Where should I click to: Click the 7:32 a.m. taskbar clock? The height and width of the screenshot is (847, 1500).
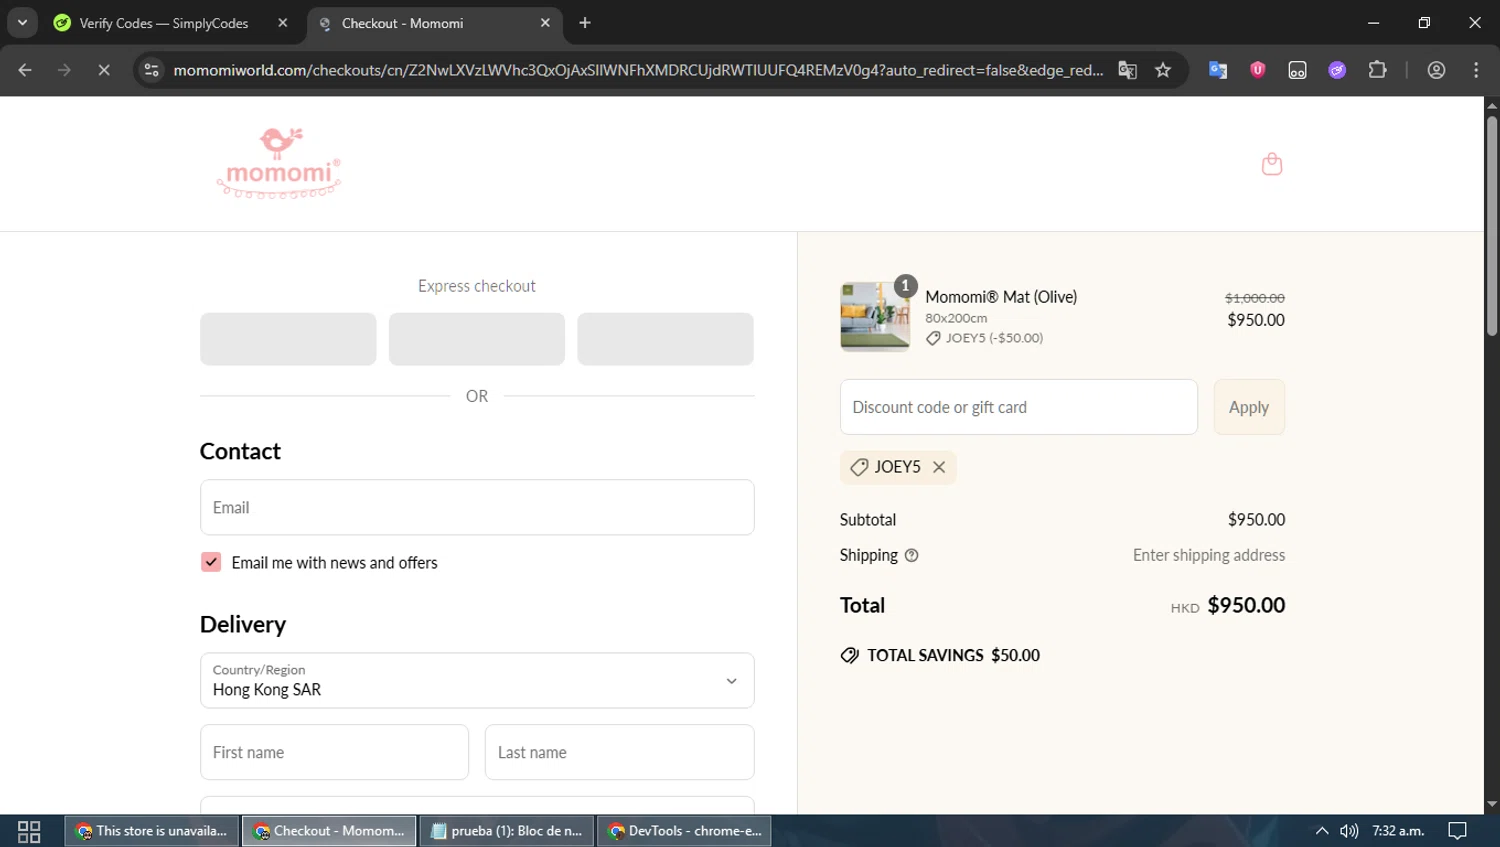coord(1398,831)
